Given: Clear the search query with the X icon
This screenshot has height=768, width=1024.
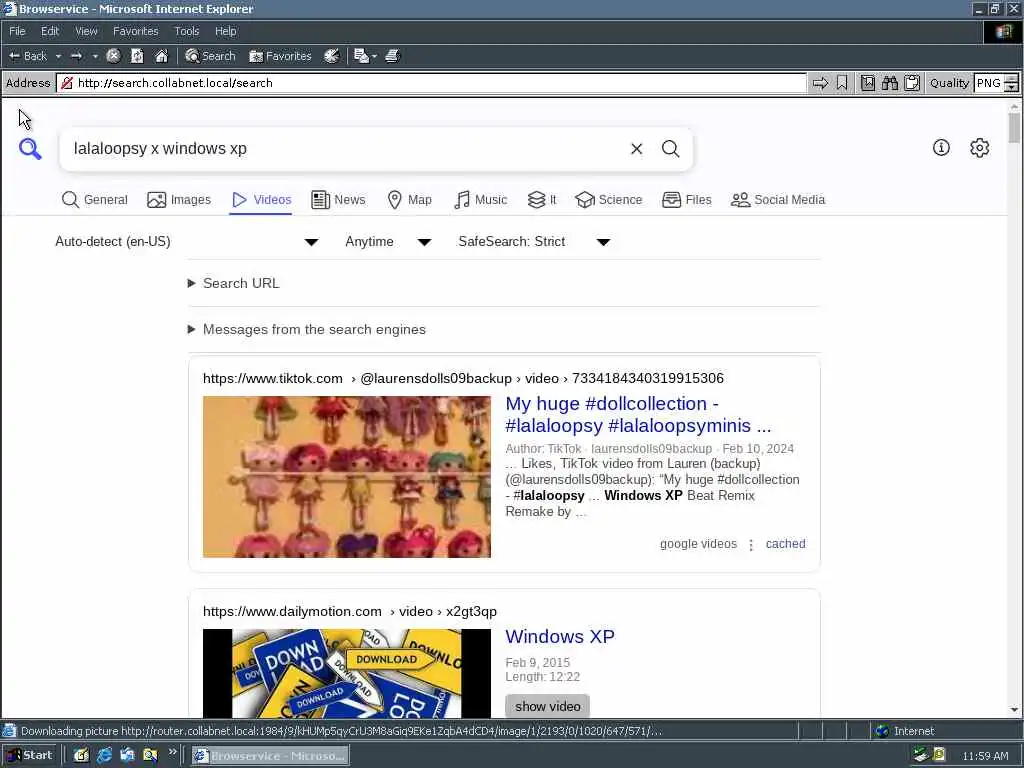Looking at the screenshot, I should [x=637, y=149].
